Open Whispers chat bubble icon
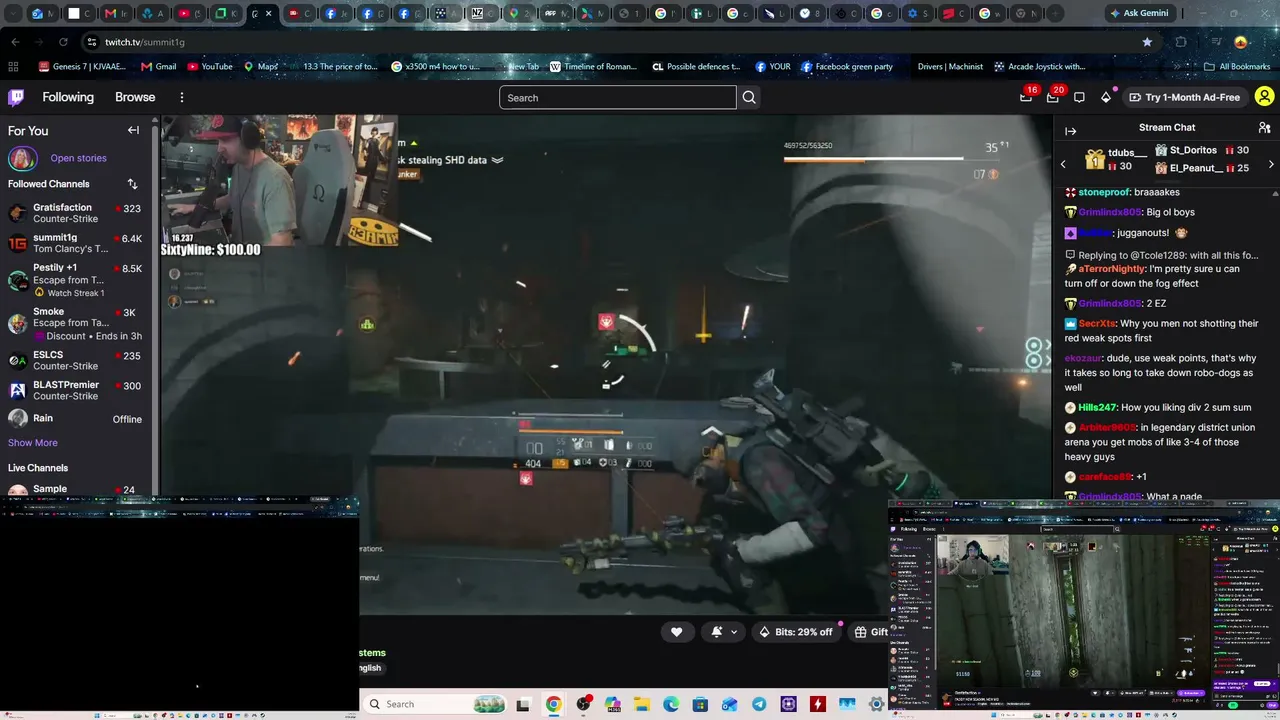This screenshot has width=1280, height=720. [1079, 97]
